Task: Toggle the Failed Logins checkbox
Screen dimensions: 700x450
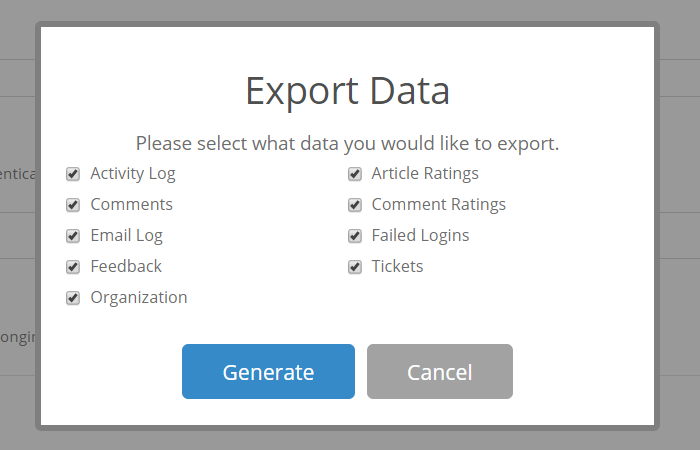Action: click(355, 236)
